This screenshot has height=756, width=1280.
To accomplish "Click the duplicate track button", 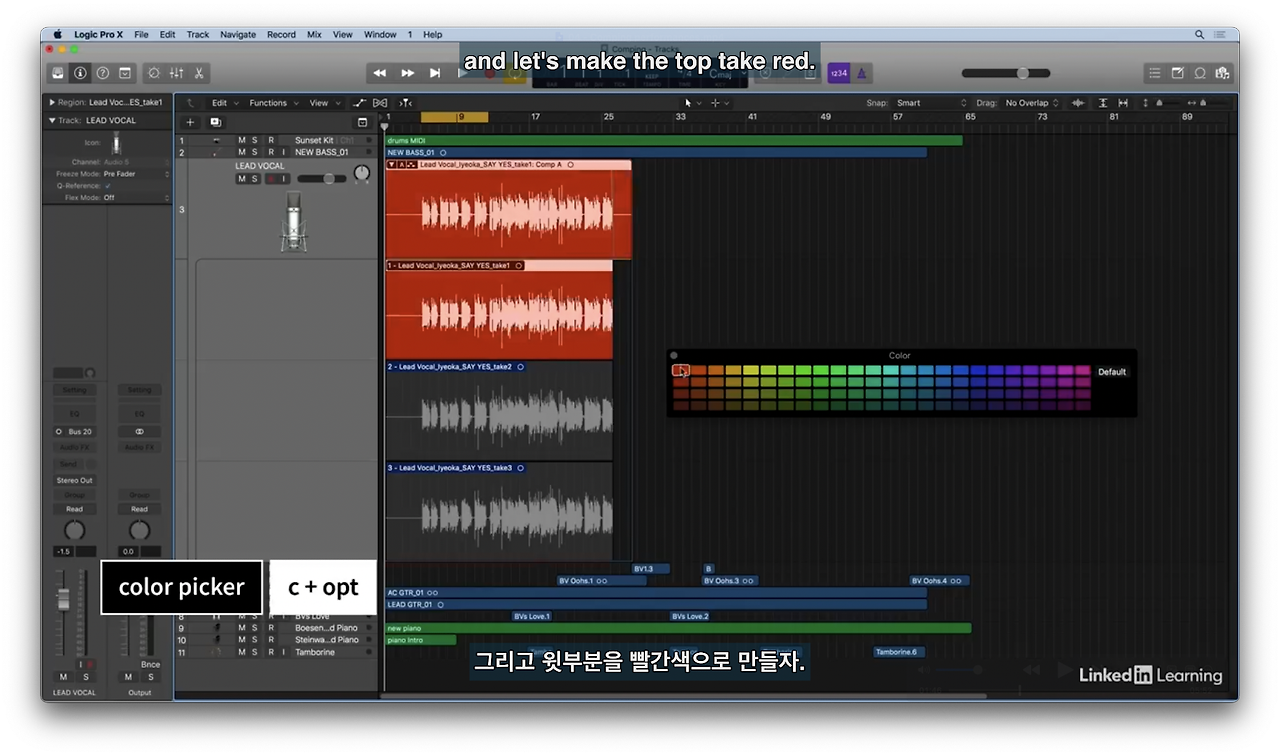I will (215, 122).
